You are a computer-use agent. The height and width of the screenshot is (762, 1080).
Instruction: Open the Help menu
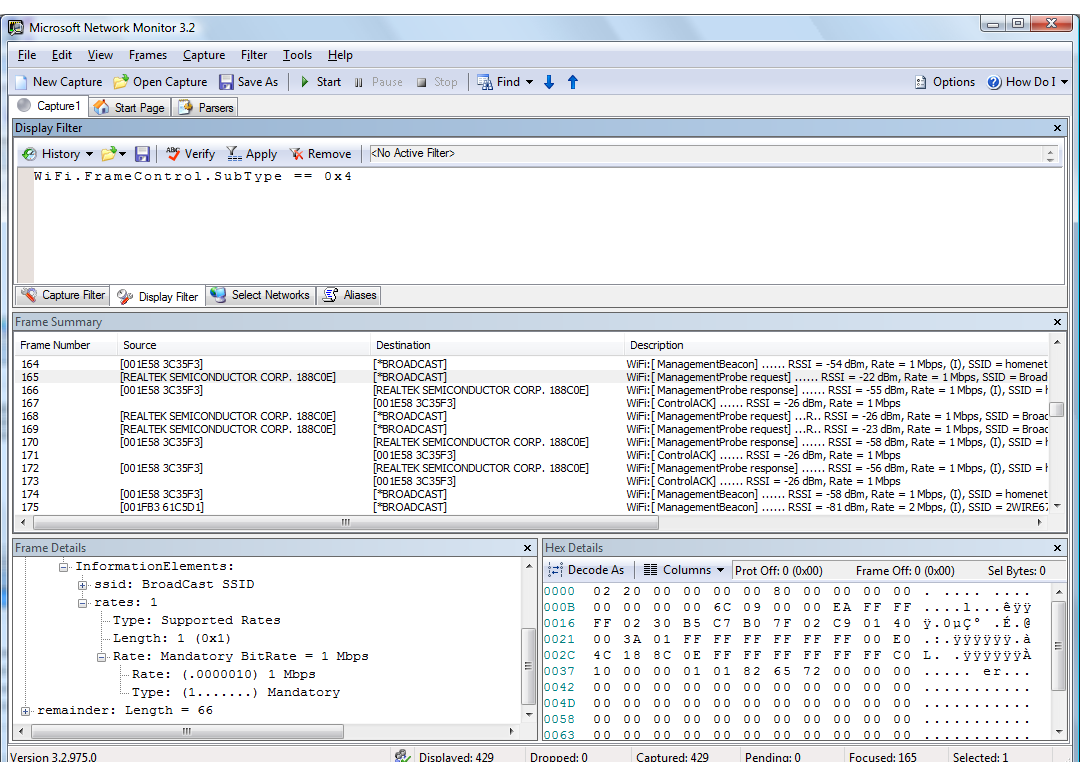pos(340,55)
